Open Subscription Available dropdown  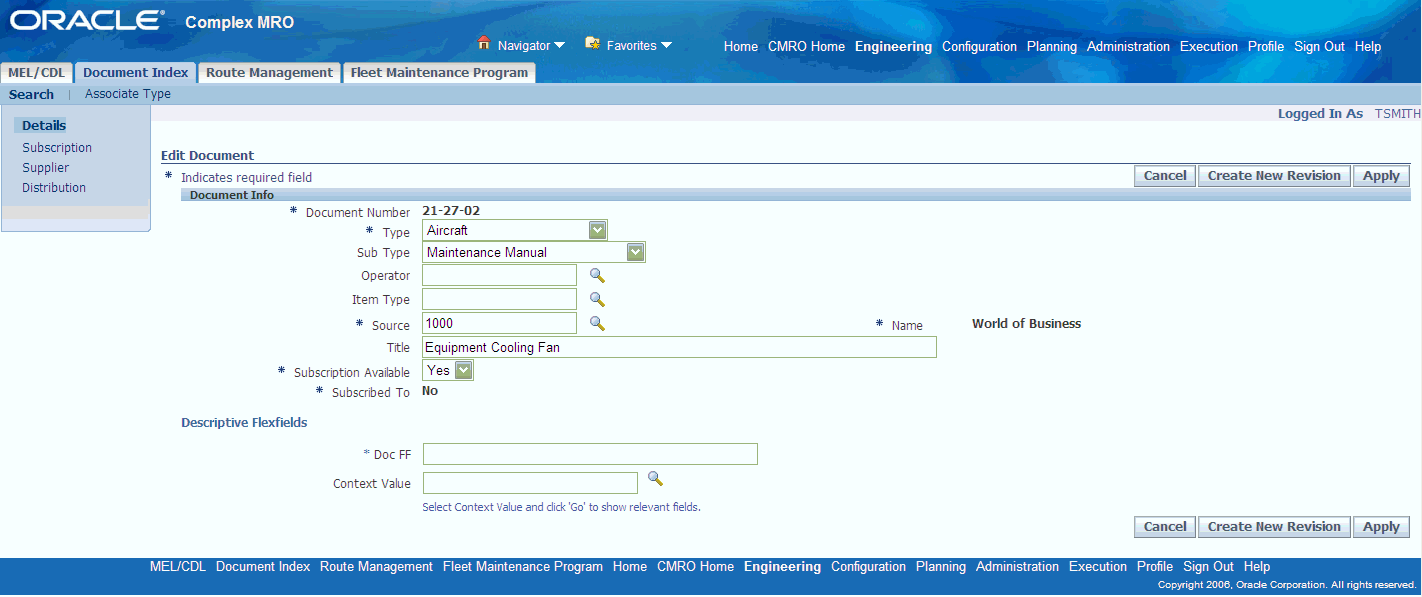[x=448, y=370]
